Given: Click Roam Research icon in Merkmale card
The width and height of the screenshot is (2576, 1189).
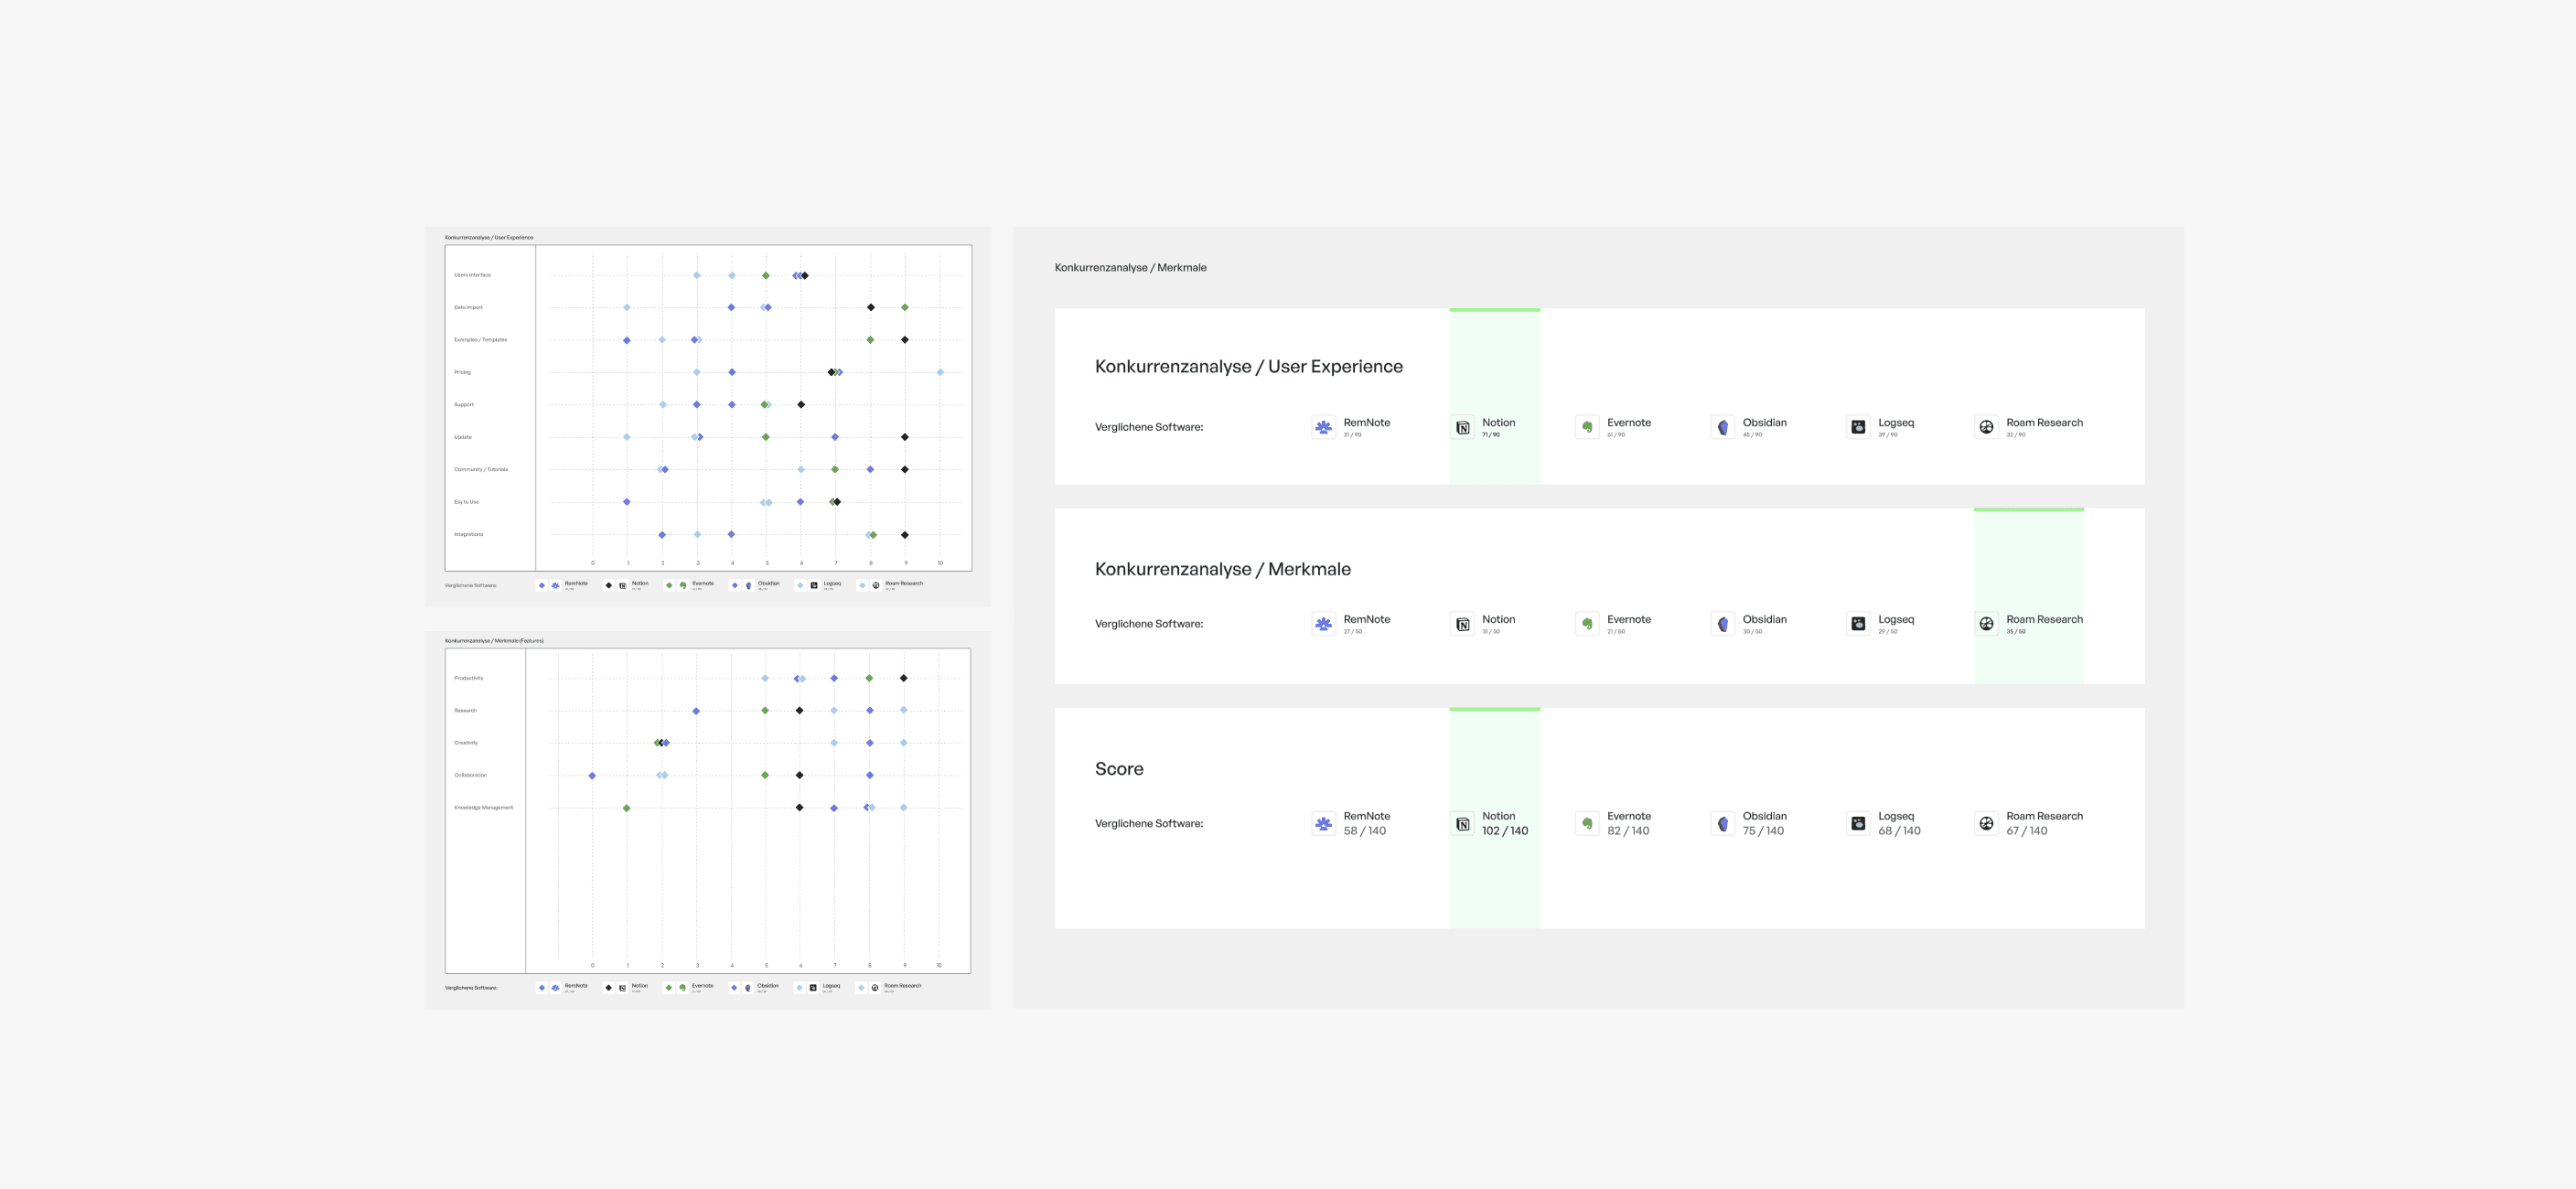Looking at the screenshot, I should (x=1986, y=624).
